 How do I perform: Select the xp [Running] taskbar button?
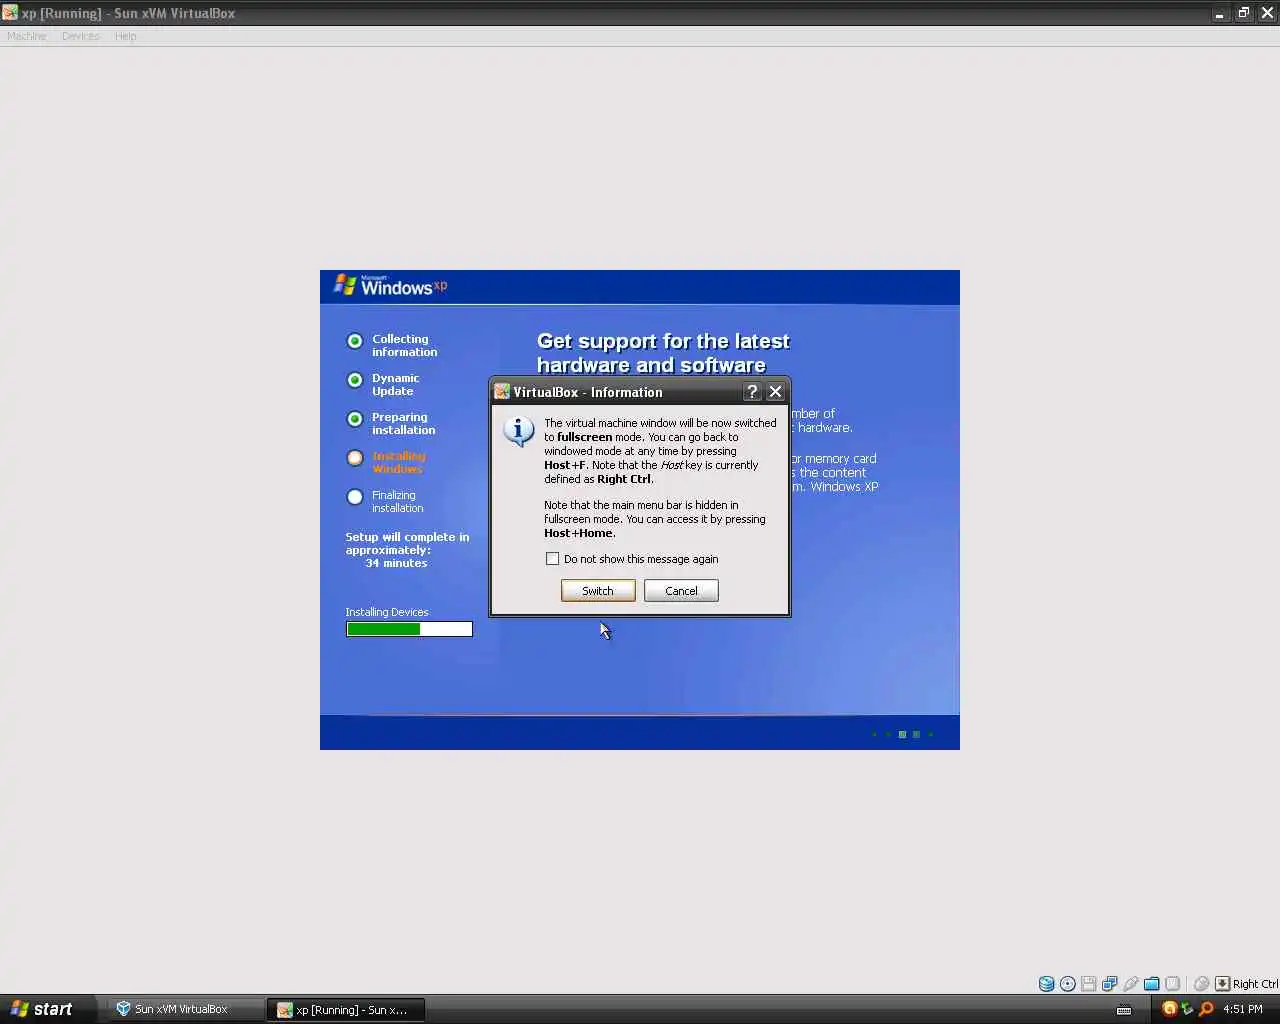pos(346,1010)
